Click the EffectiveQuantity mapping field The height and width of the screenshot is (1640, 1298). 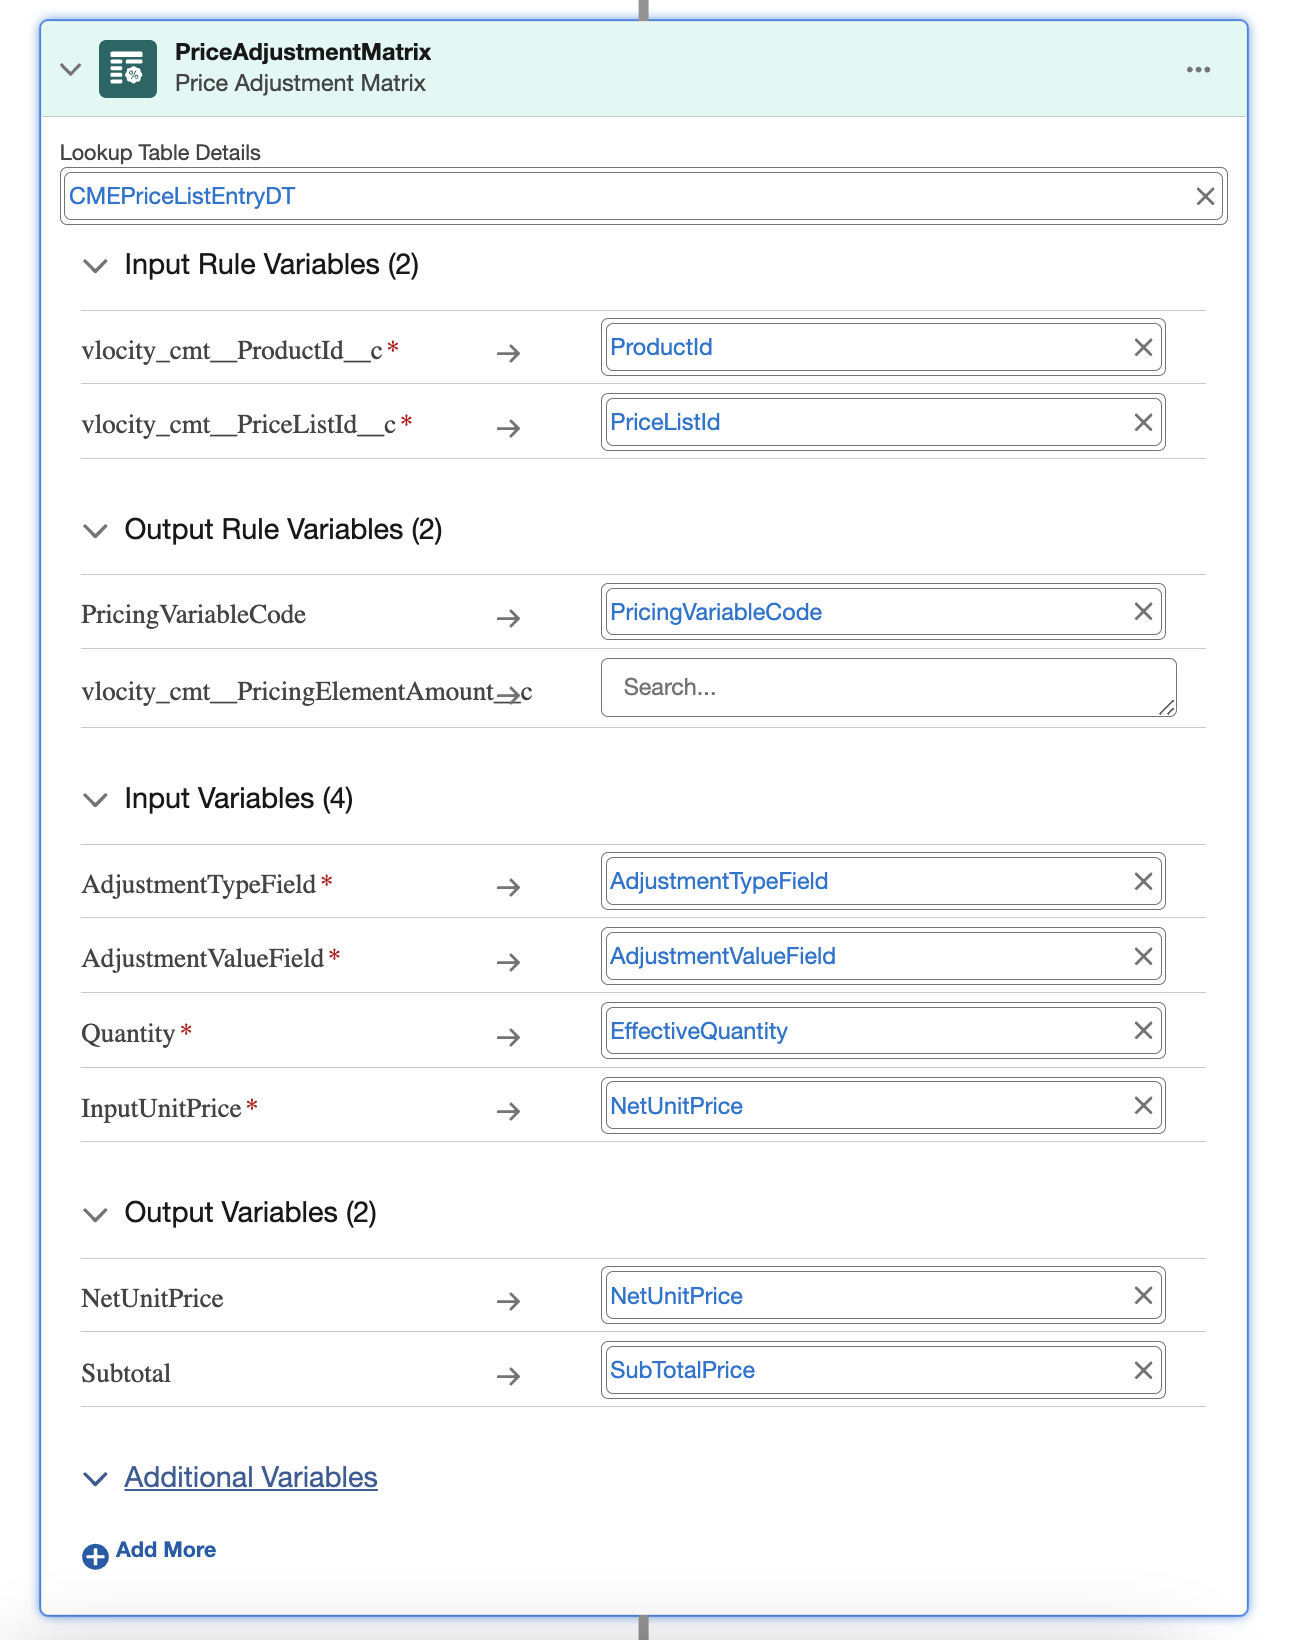point(883,1030)
